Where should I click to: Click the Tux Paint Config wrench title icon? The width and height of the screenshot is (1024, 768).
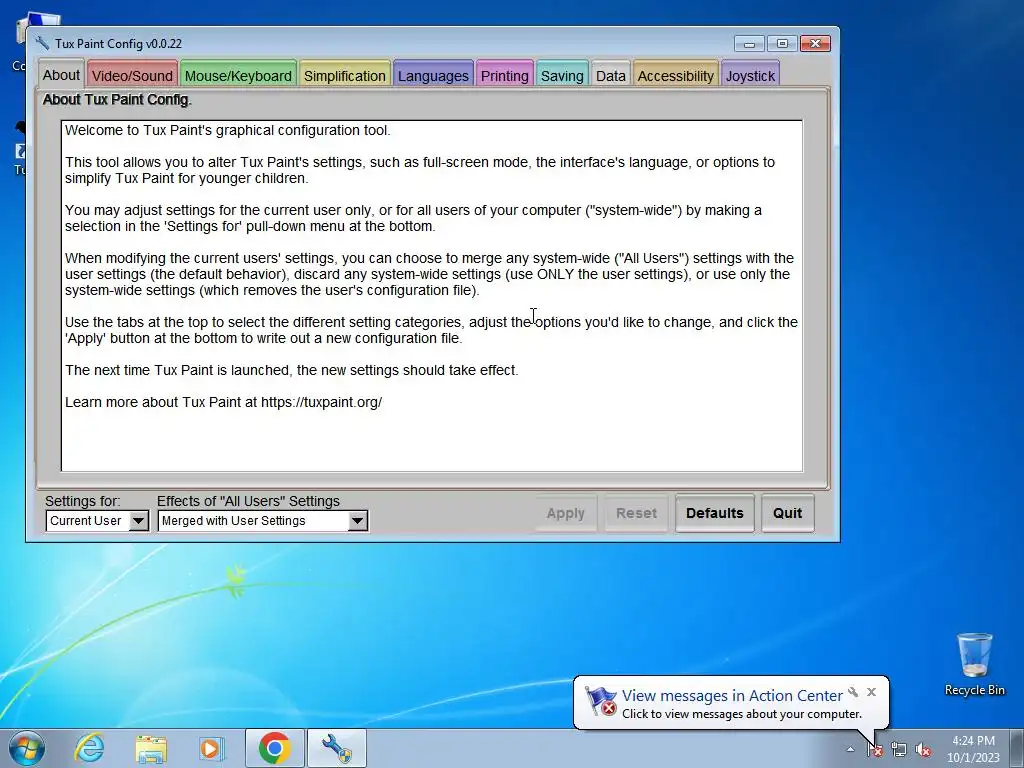coord(42,43)
